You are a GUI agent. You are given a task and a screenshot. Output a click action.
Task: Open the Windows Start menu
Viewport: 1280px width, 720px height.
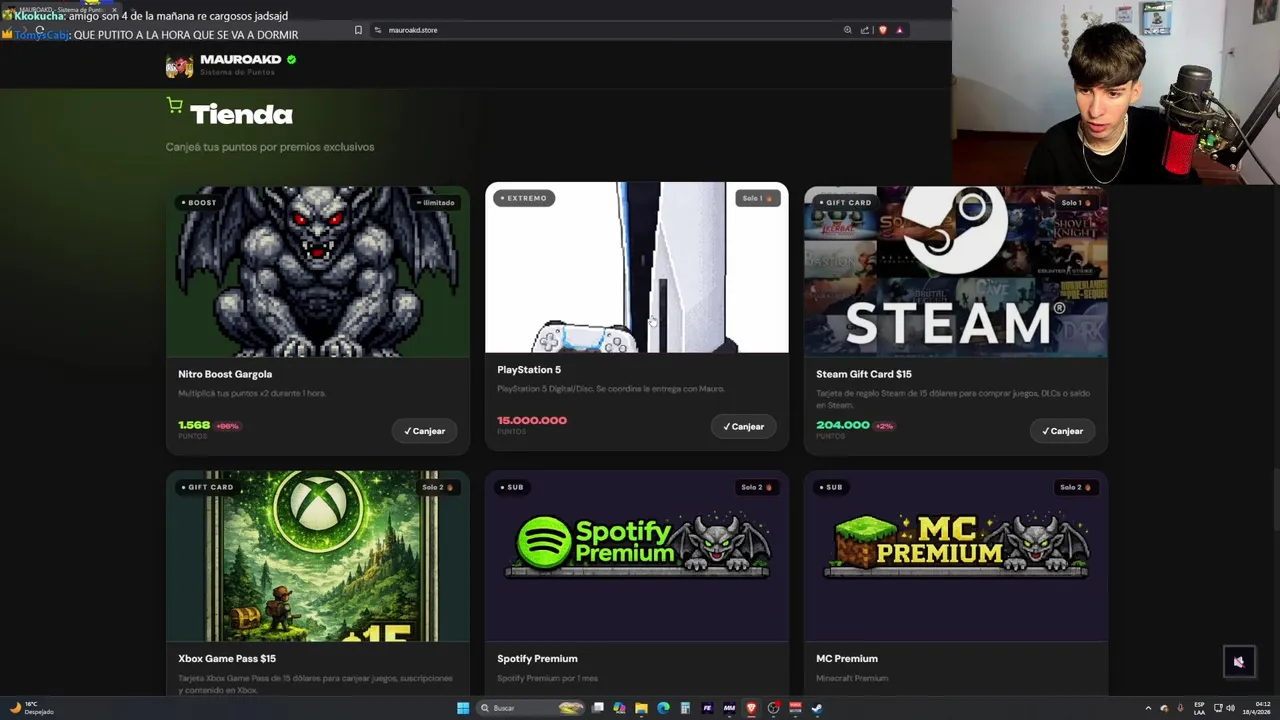pyautogui.click(x=463, y=708)
